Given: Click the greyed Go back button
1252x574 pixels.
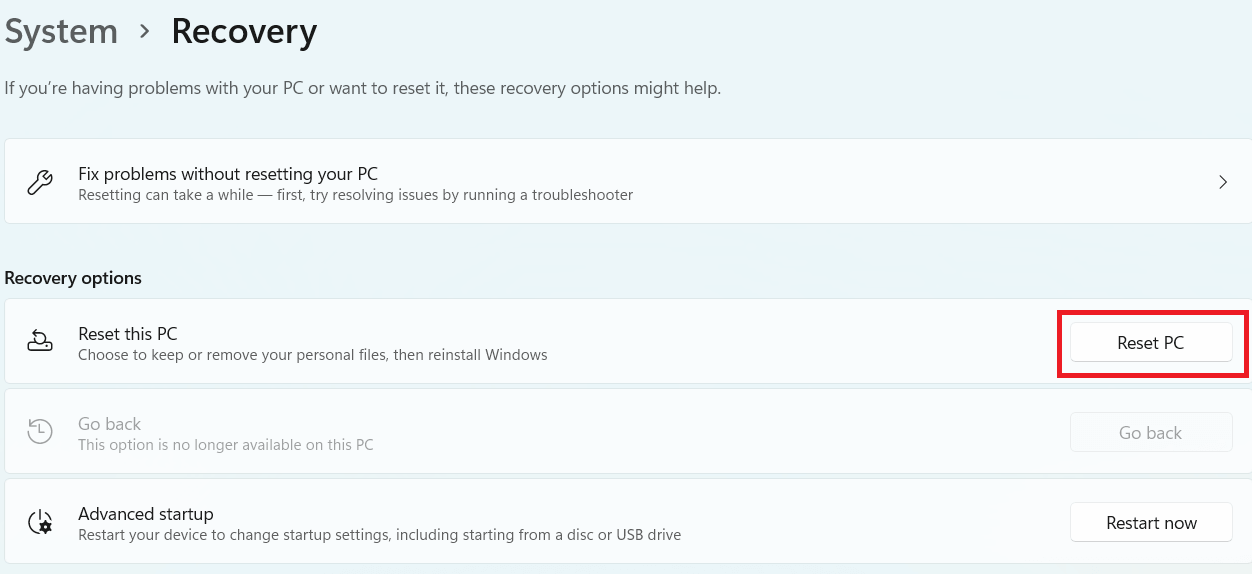Looking at the screenshot, I should pyautogui.click(x=1151, y=432).
